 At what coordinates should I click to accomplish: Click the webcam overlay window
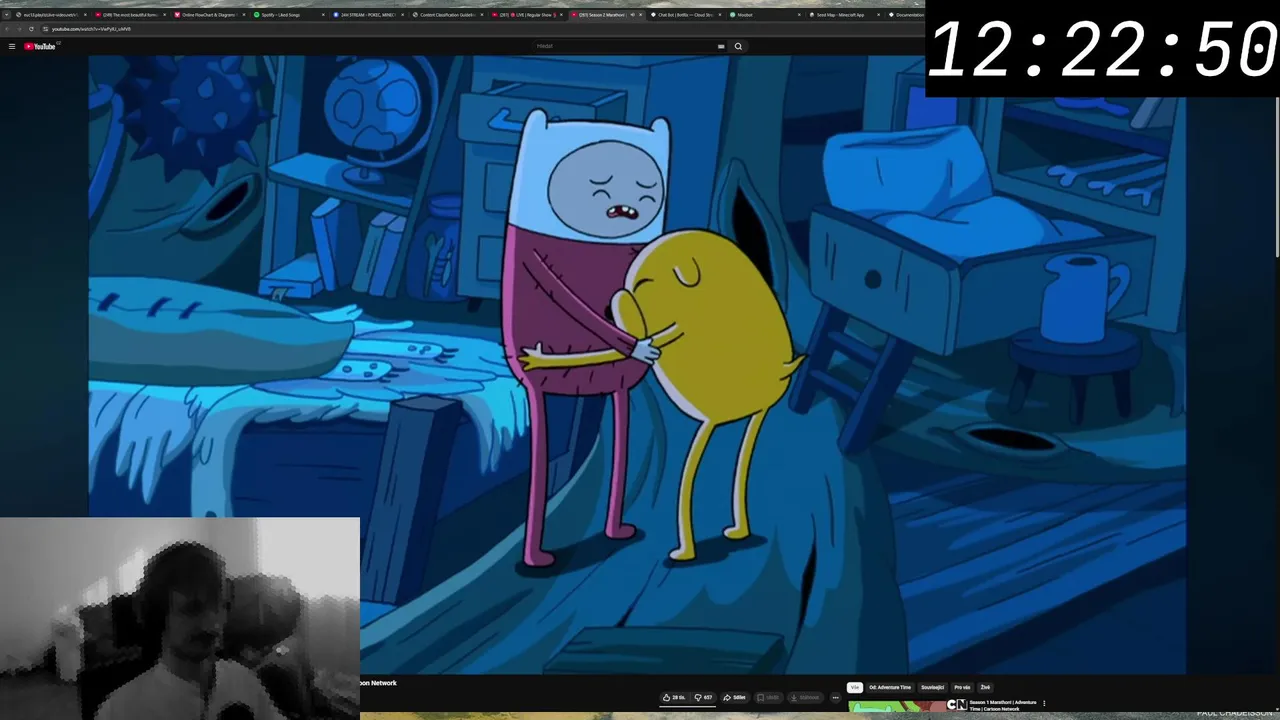click(180, 618)
